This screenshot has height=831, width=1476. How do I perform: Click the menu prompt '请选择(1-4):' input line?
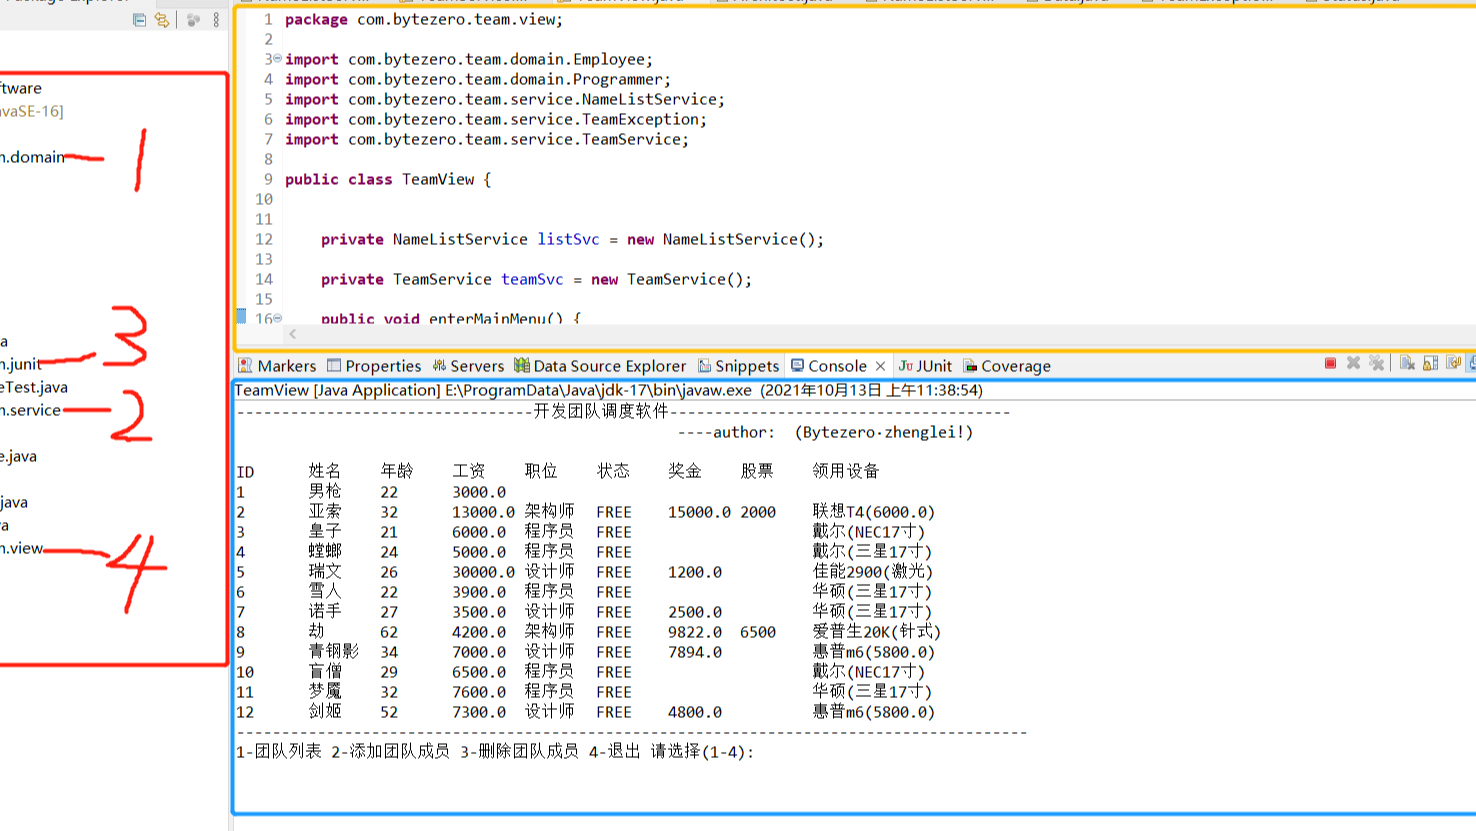pyautogui.click(x=702, y=752)
